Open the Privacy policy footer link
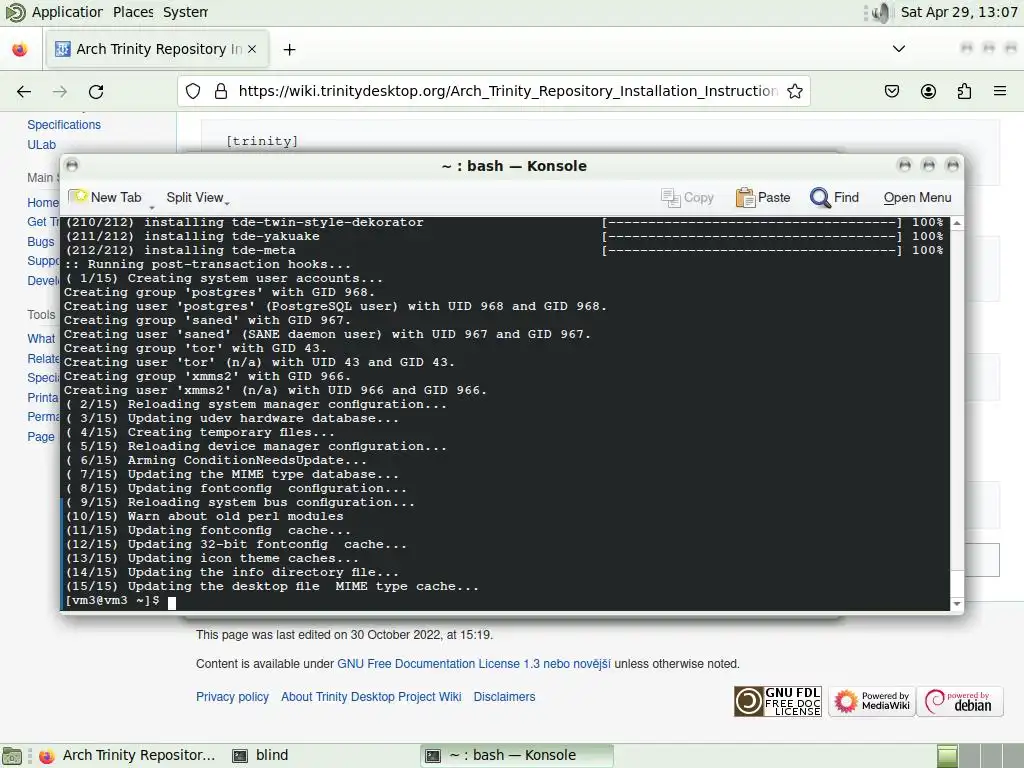 [232, 697]
